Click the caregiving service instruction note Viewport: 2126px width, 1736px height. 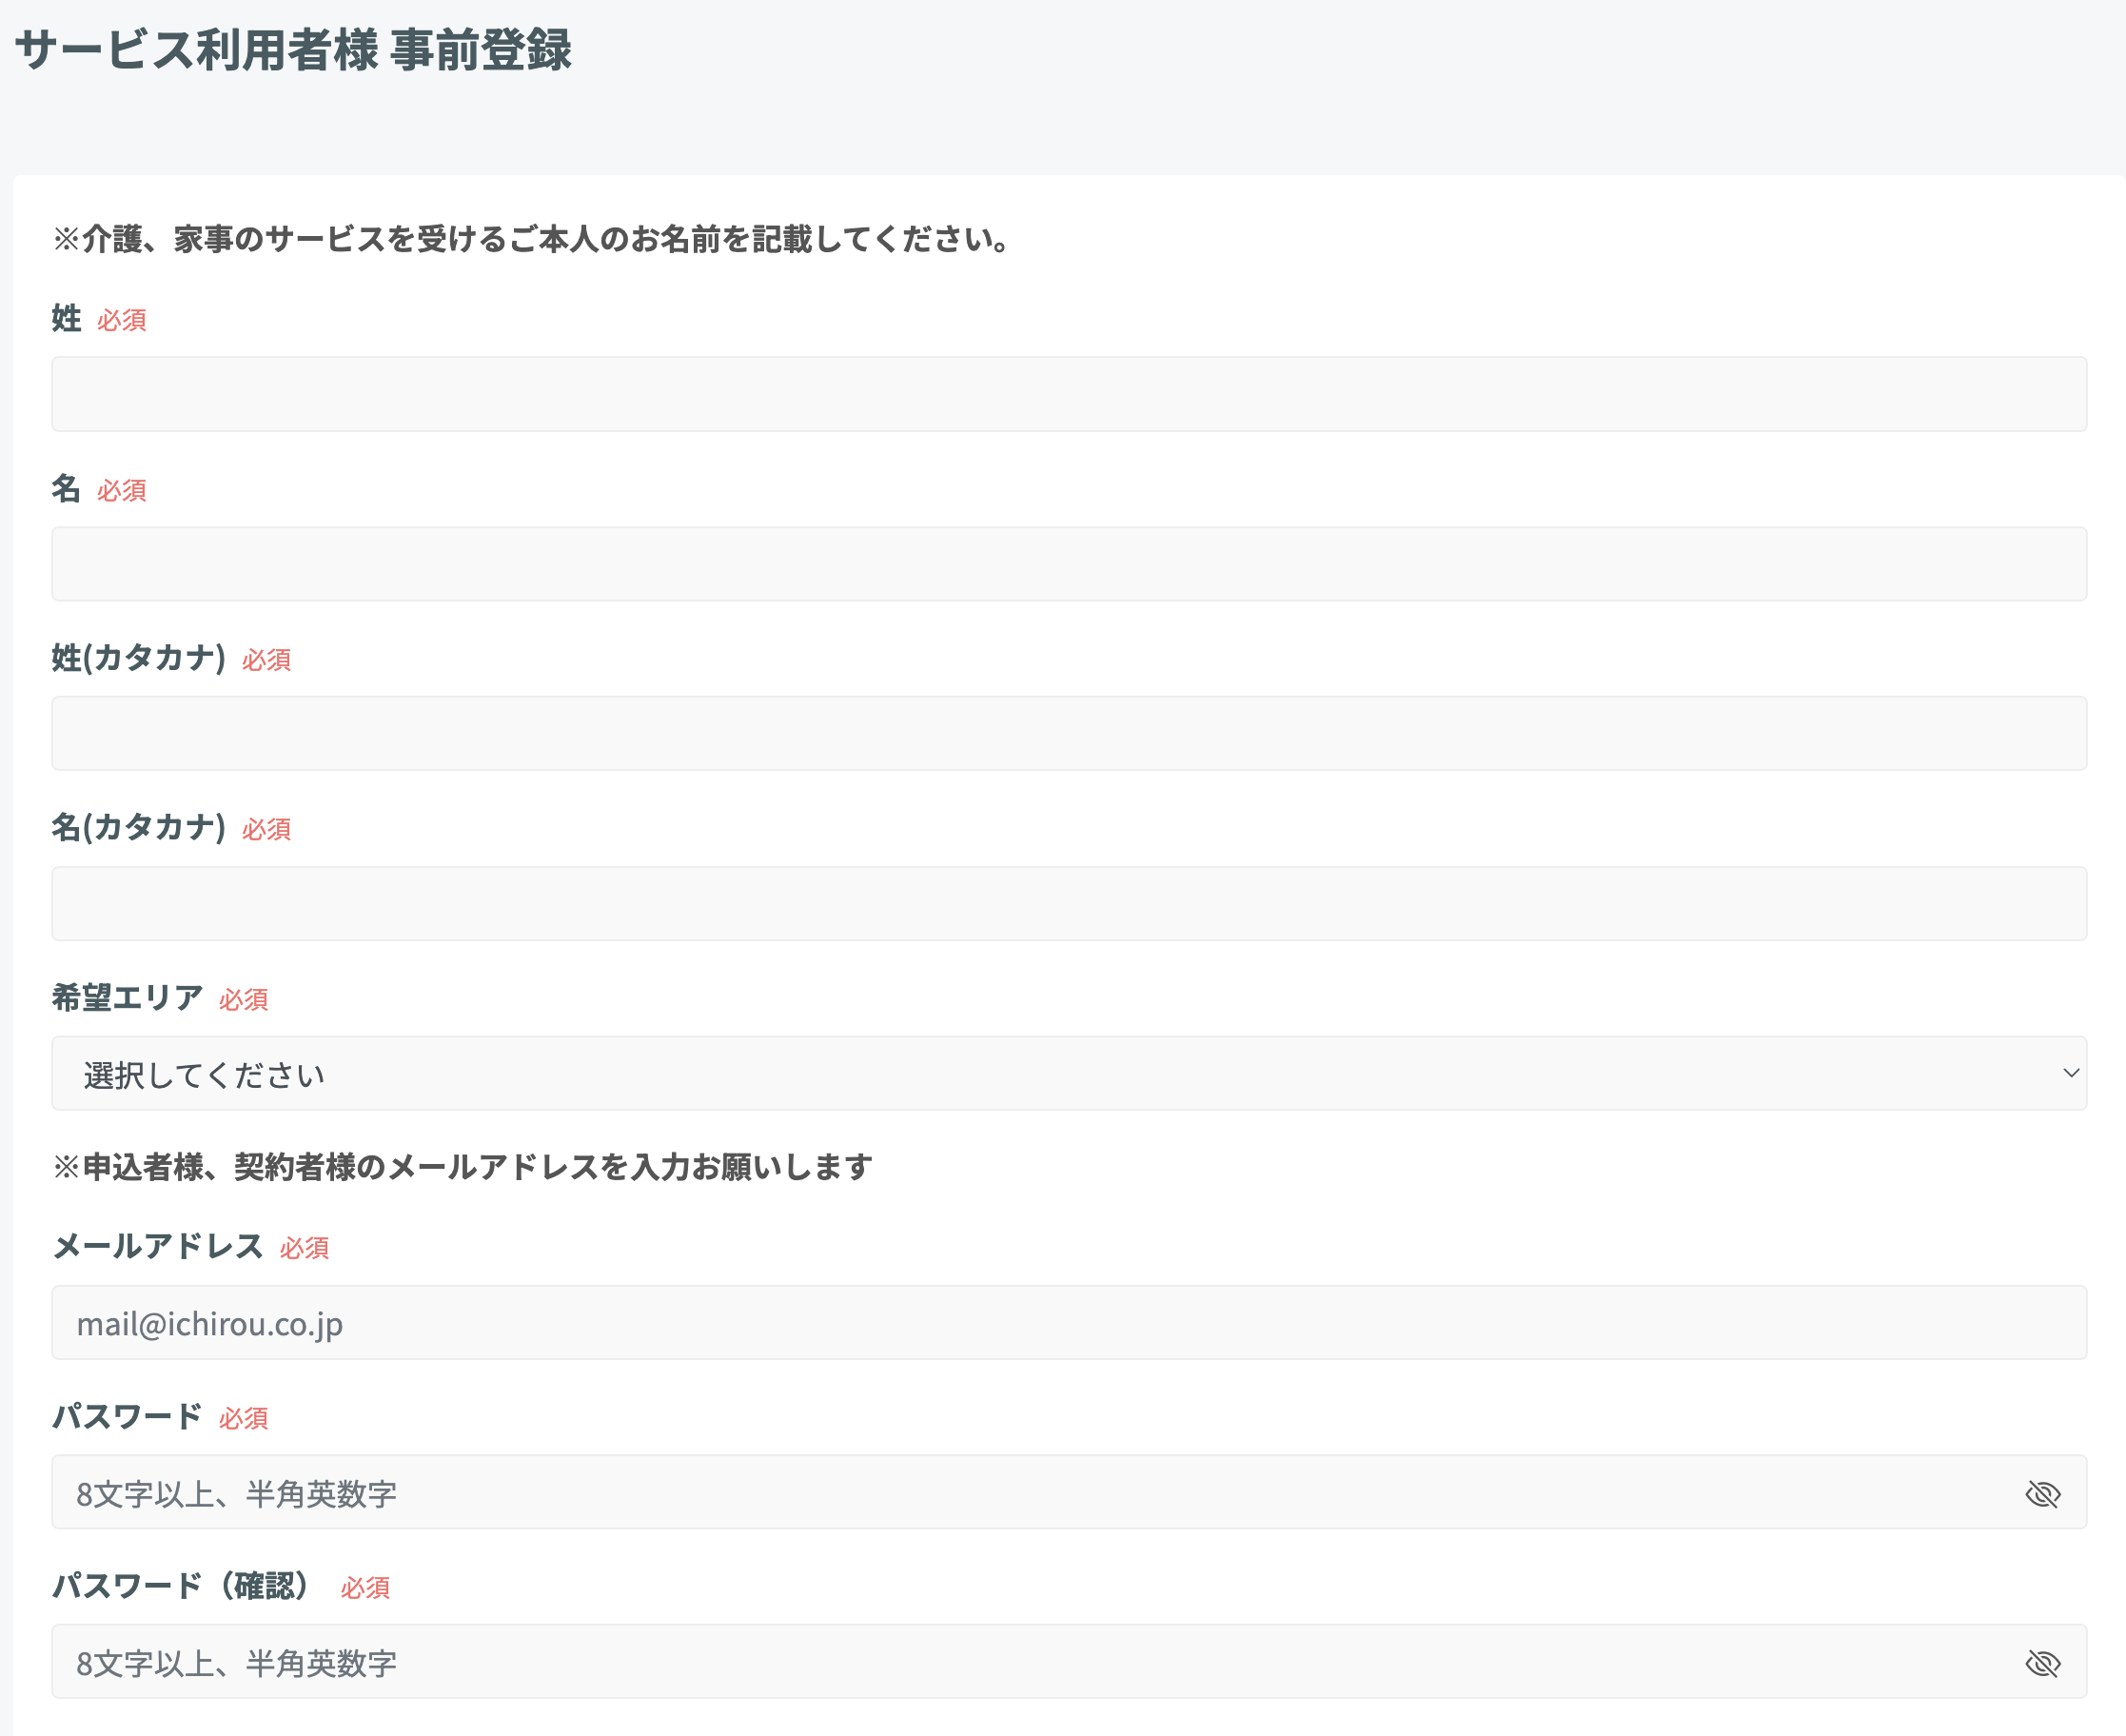[530, 237]
